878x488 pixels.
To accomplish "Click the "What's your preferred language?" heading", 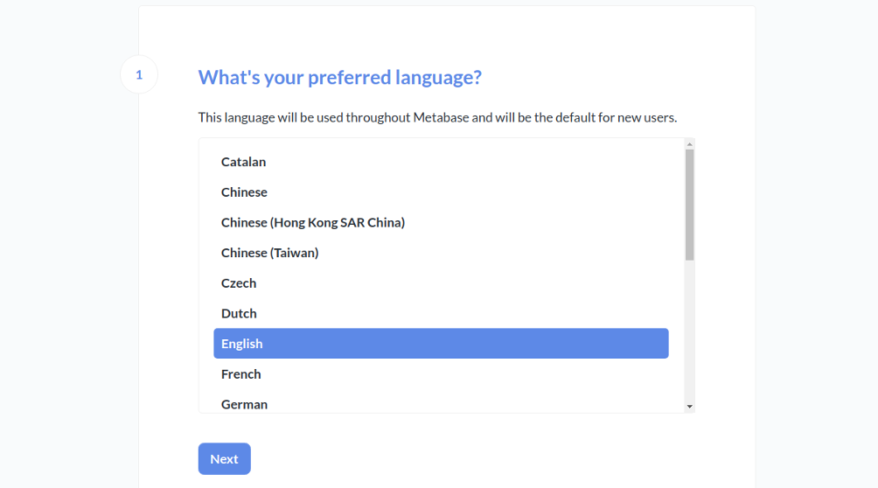I will pyautogui.click(x=340, y=77).
